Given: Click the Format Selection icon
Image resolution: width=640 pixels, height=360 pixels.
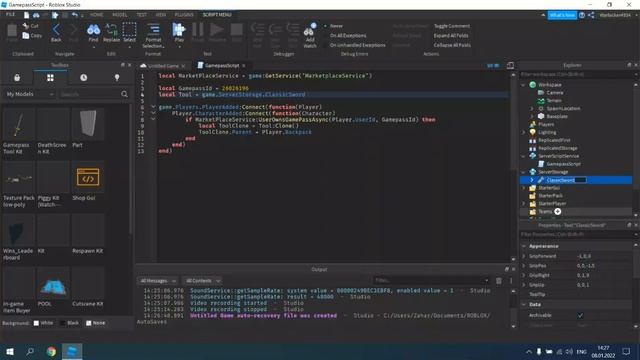Looking at the screenshot, I should pos(153,29).
